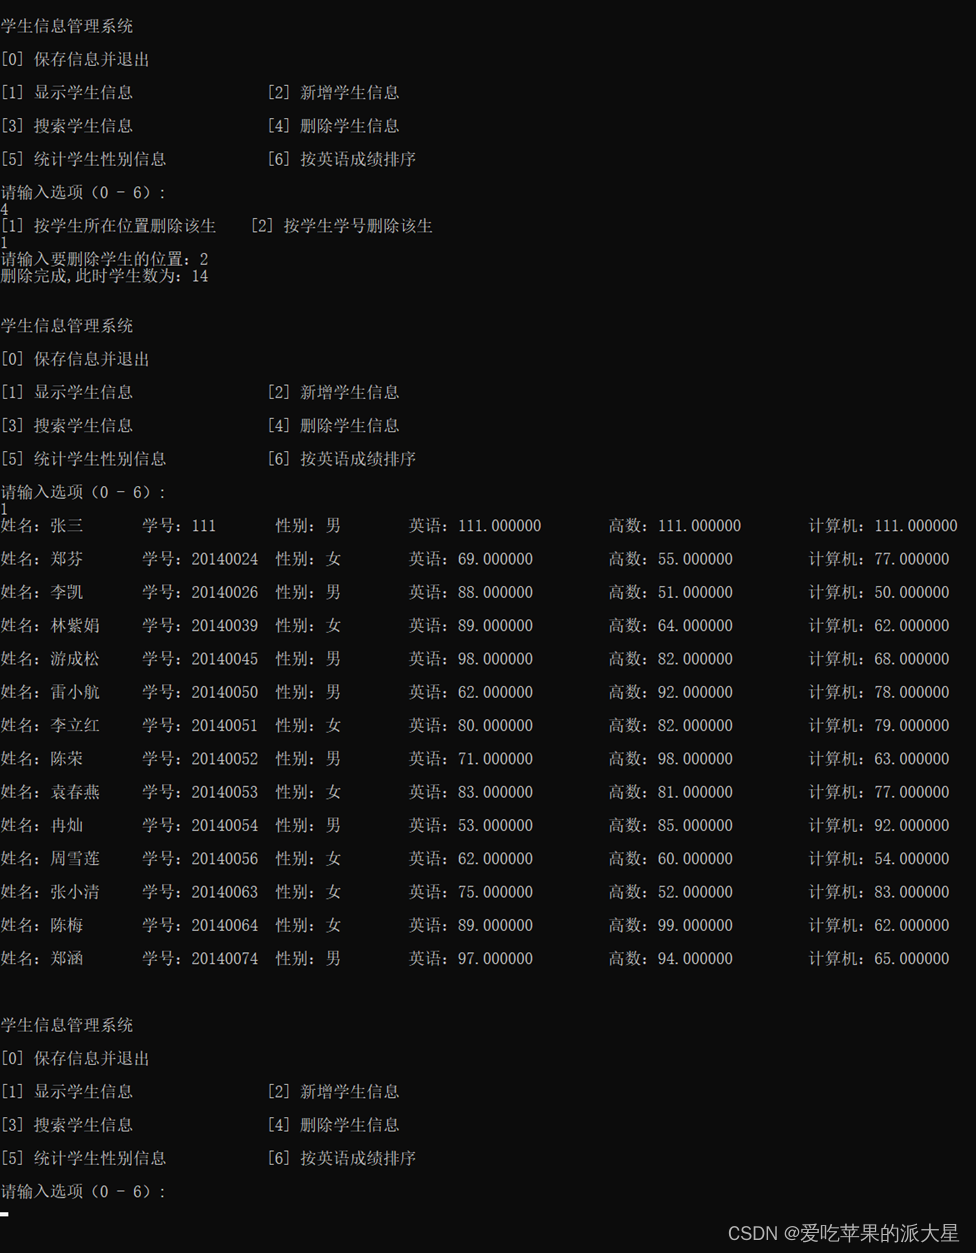Click 英语: 97.000000 in 郑涵's row
This screenshot has width=976, height=1253.
click(471, 959)
